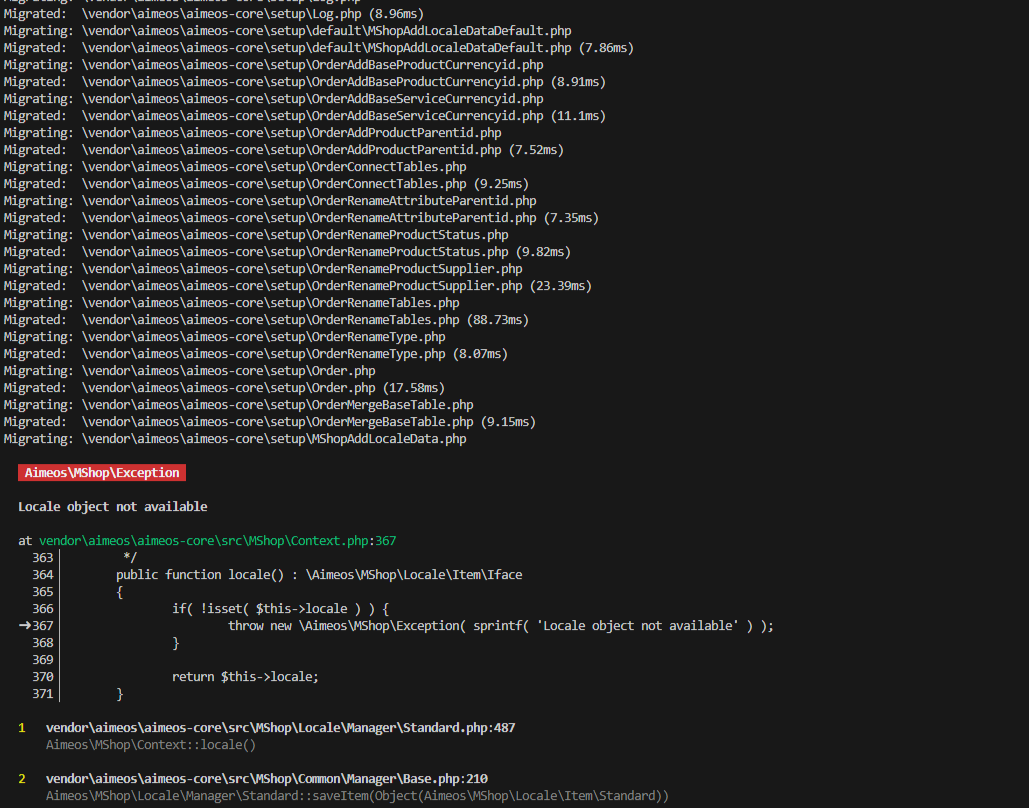
Task: Click the throw new Exception code line
Action: [501, 626]
